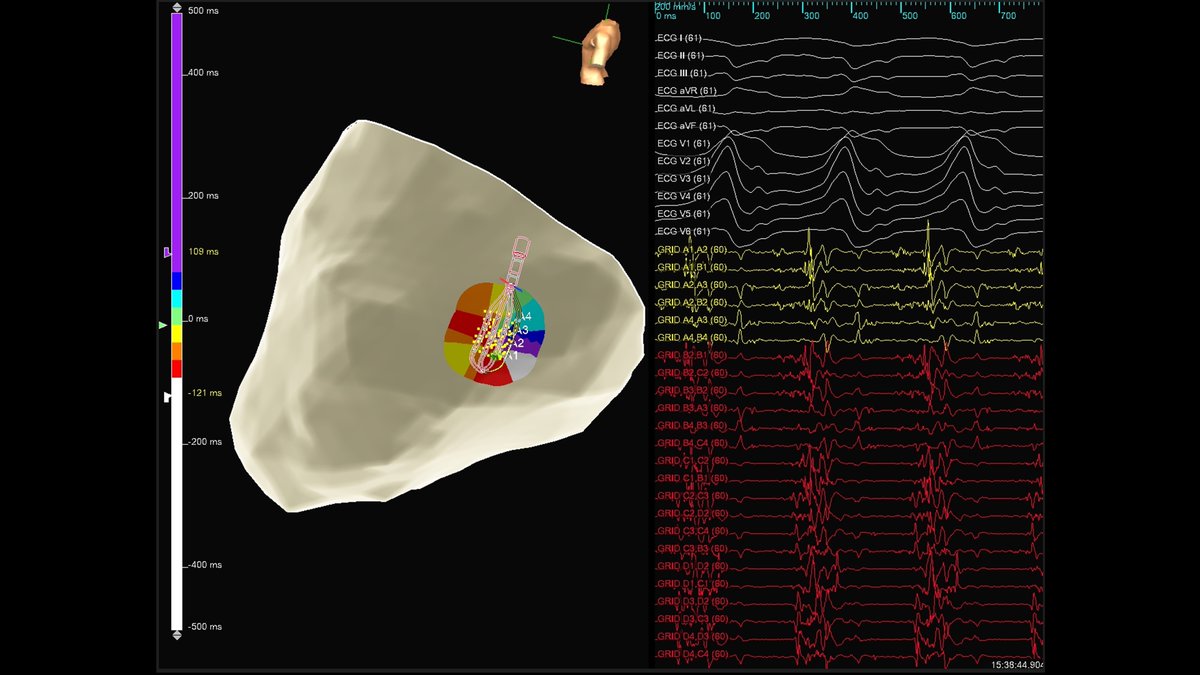The width and height of the screenshot is (1200, 675).
Task: Select the ECG aVF (61) trace label
Action: [685, 126]
